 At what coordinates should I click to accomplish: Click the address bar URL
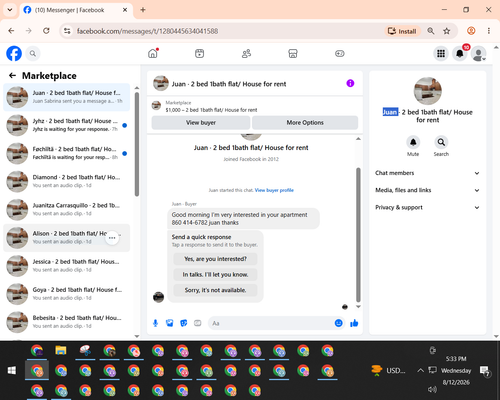tap(147, 31)
